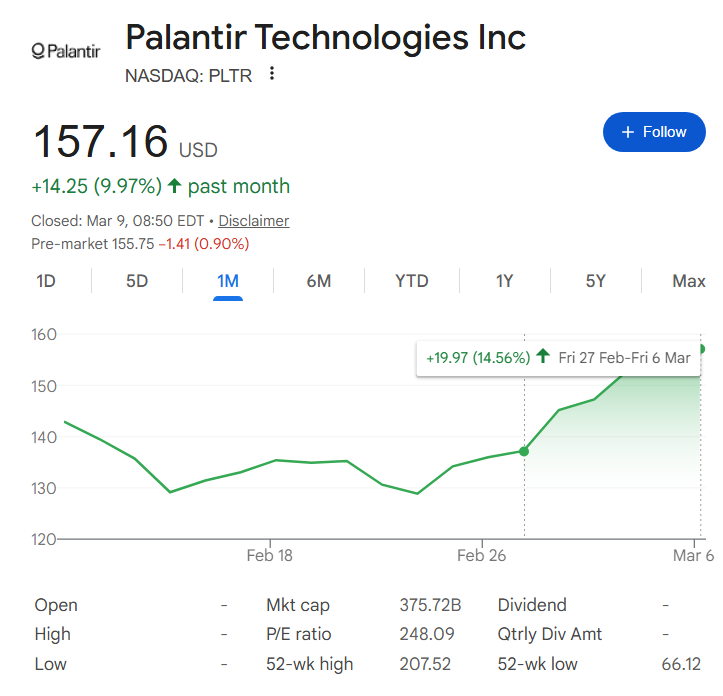
Task: Switch to the 1D chart range
Action: (46, 281)
